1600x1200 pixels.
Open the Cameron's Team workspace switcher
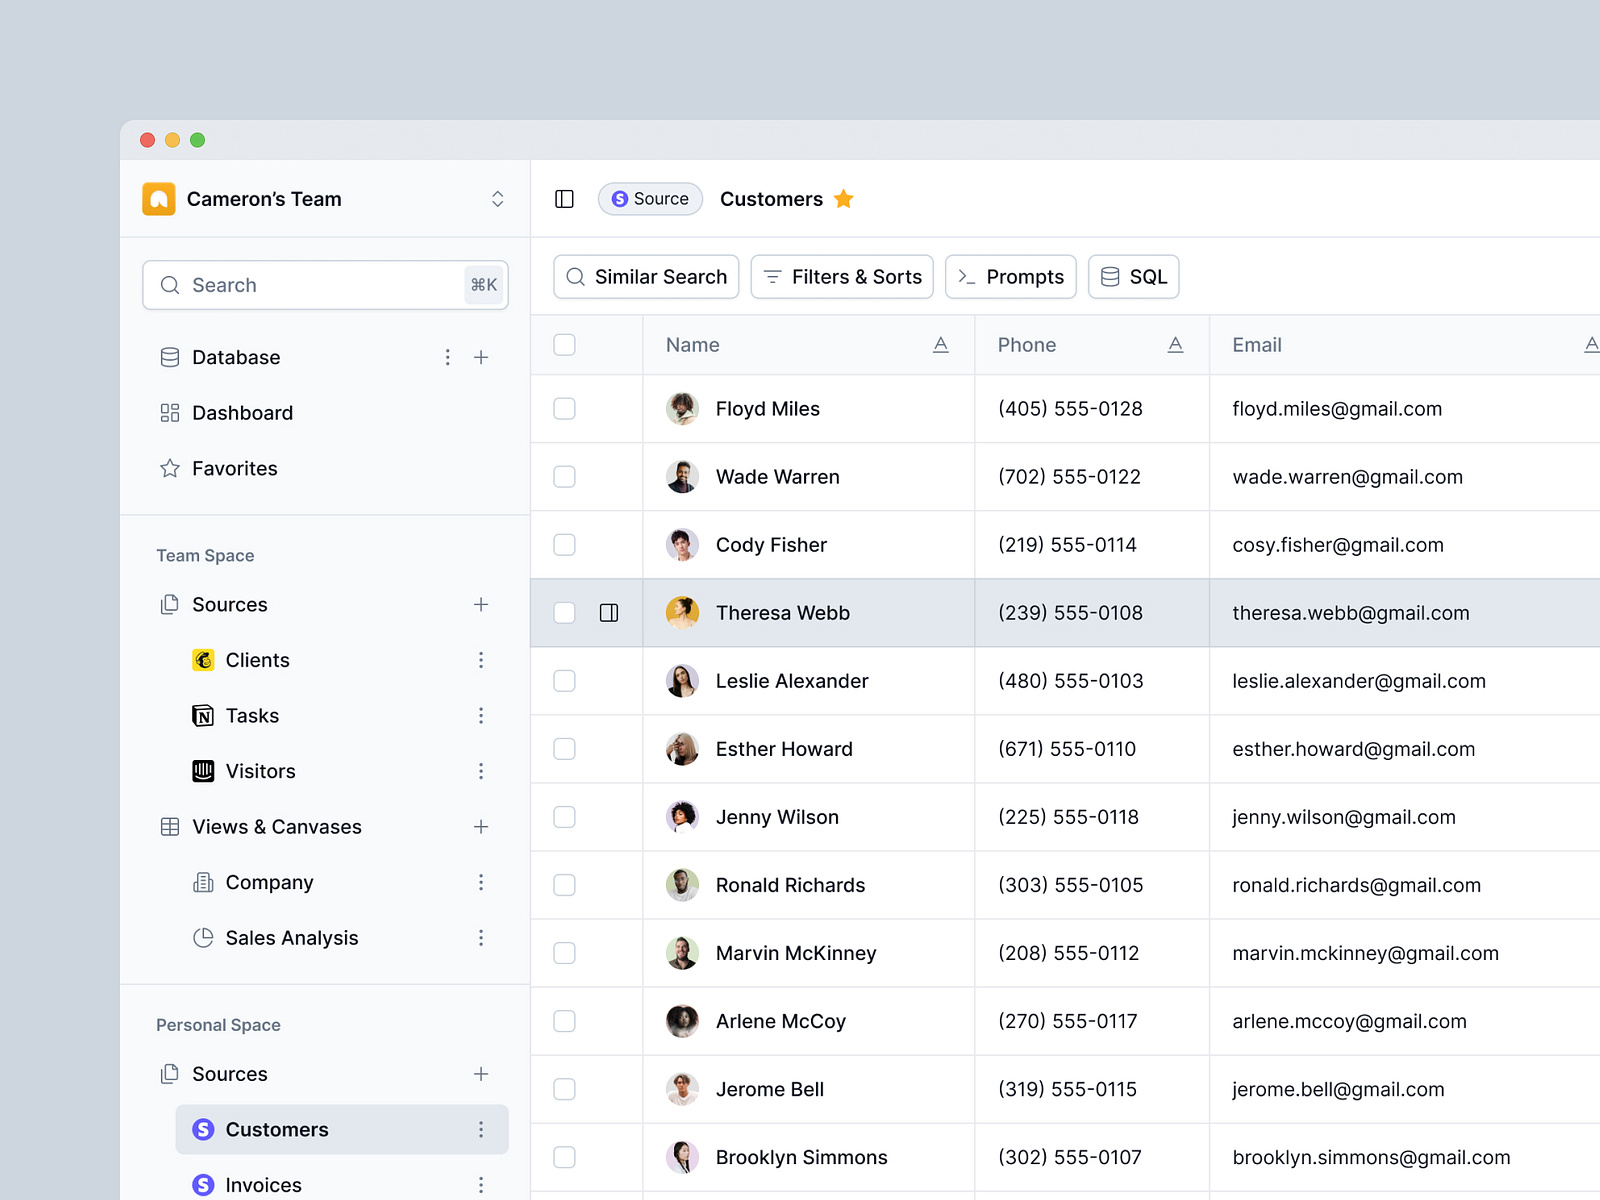coord(497,199)
